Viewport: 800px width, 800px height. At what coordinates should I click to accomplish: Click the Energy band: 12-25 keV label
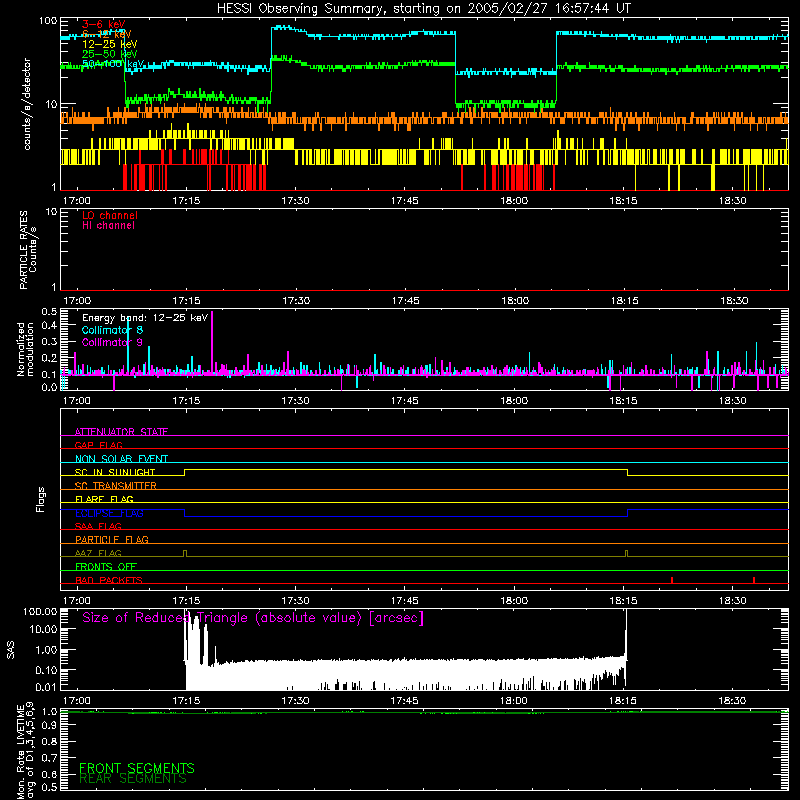[145, 318]
